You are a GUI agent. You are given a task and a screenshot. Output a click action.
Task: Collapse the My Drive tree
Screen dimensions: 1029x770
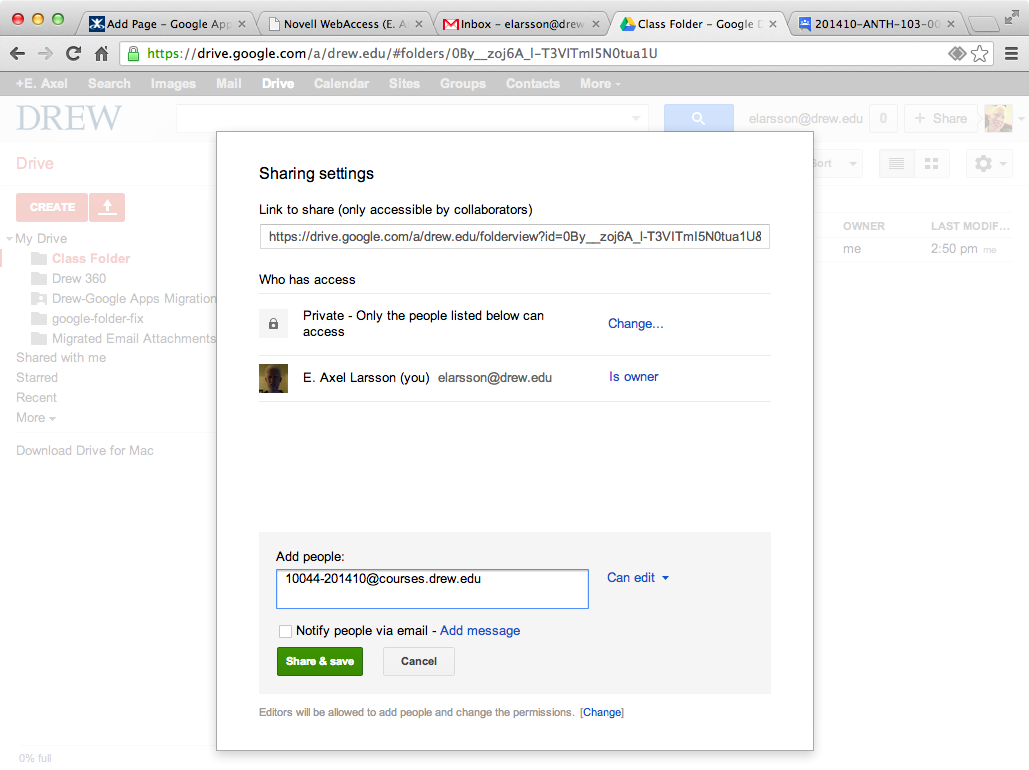pos(9,238)
